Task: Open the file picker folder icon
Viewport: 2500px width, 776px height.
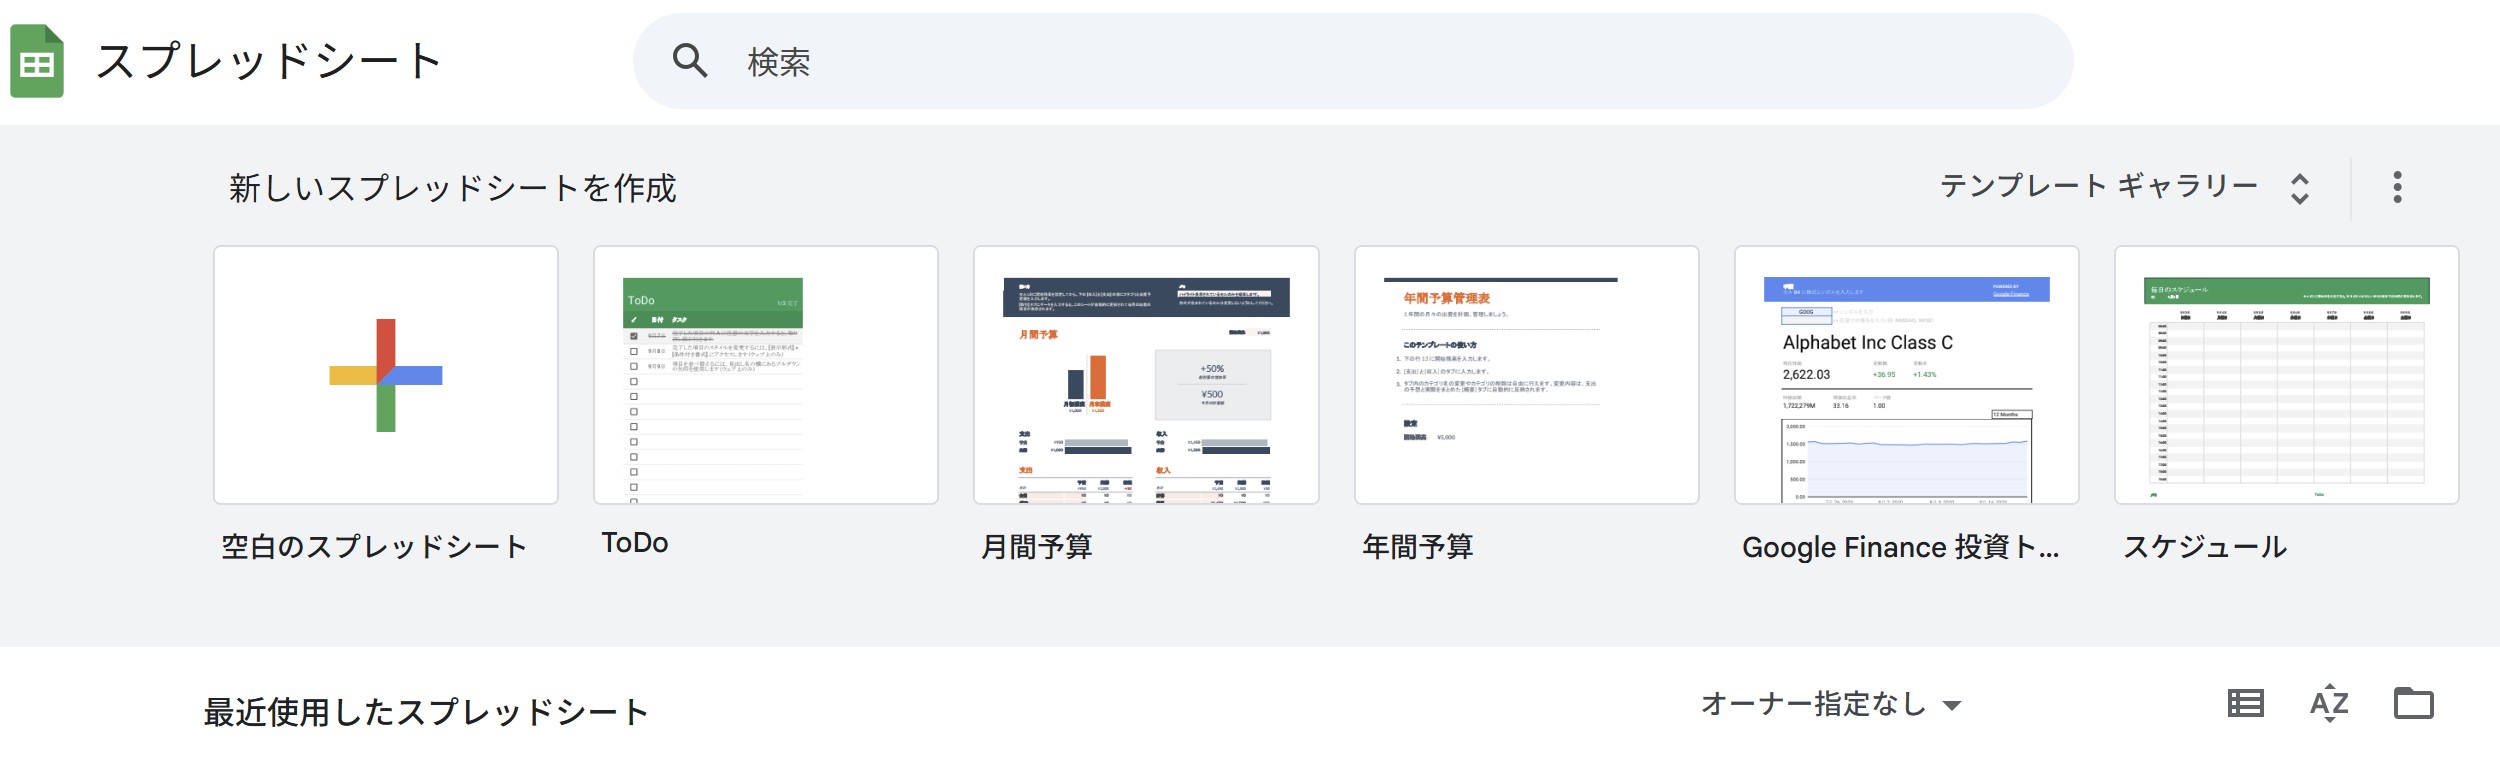Action: [x=2413, y=704]
